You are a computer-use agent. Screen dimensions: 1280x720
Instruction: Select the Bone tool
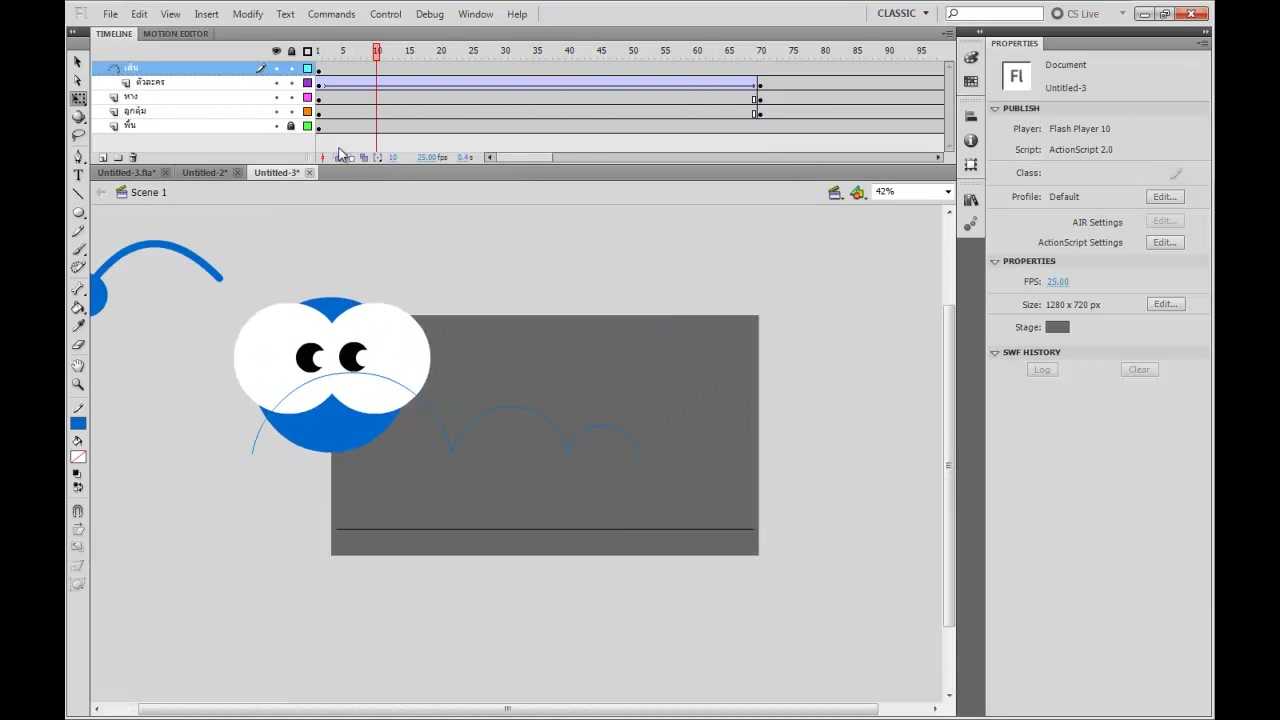(78, 289)
